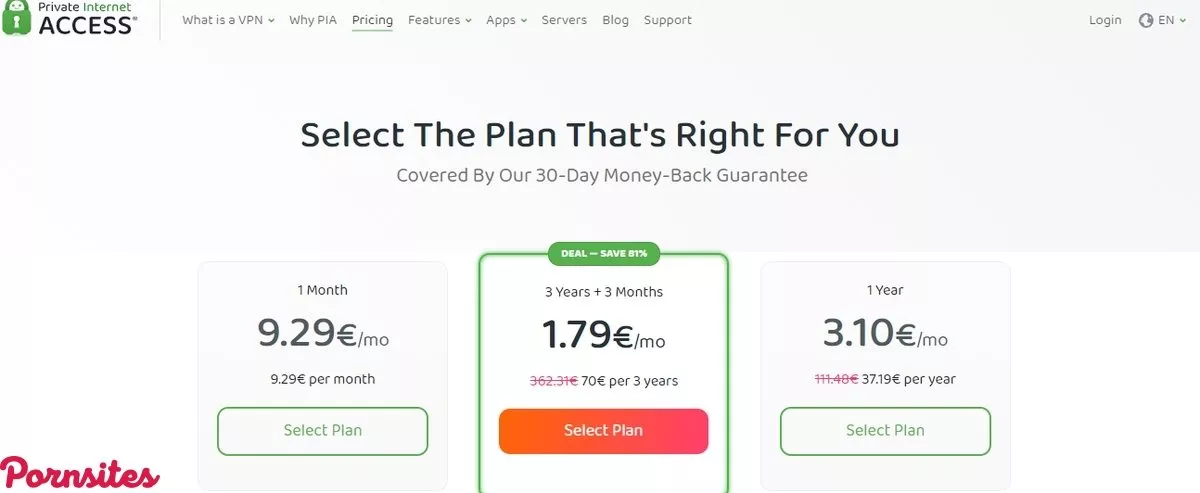Image resolution: width=1200 pixels, height=493 pixels.
Task: Navigate to Servers page
Action: point(564,20)
